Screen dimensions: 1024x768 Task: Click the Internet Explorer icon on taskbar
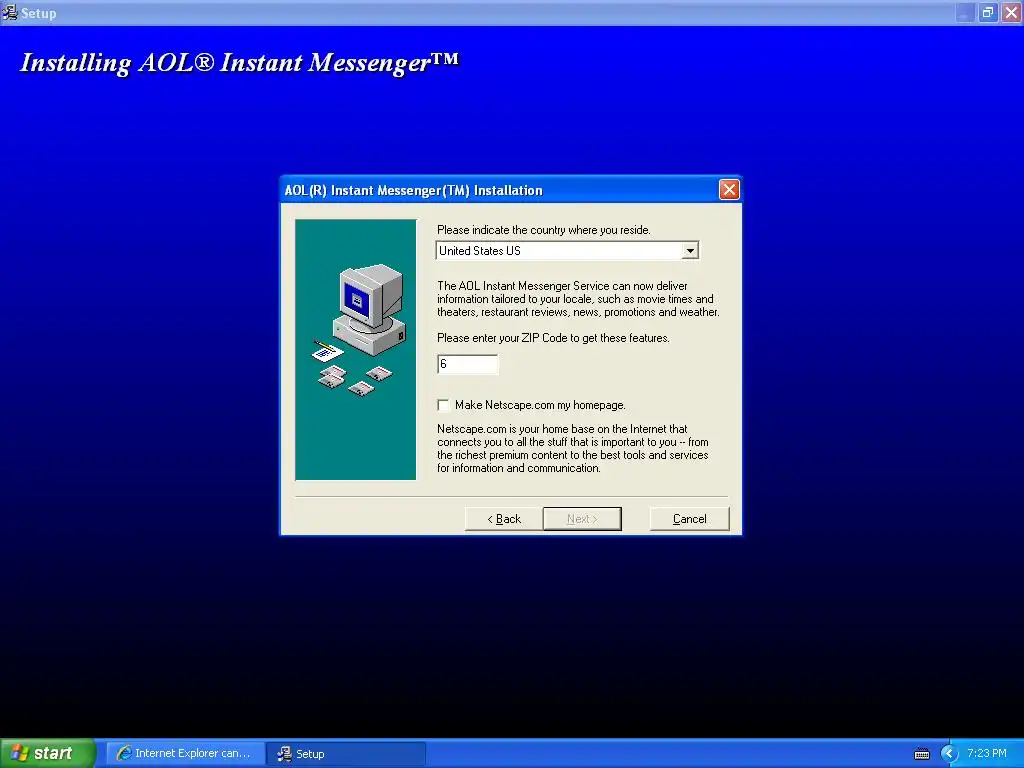point(123,753)
